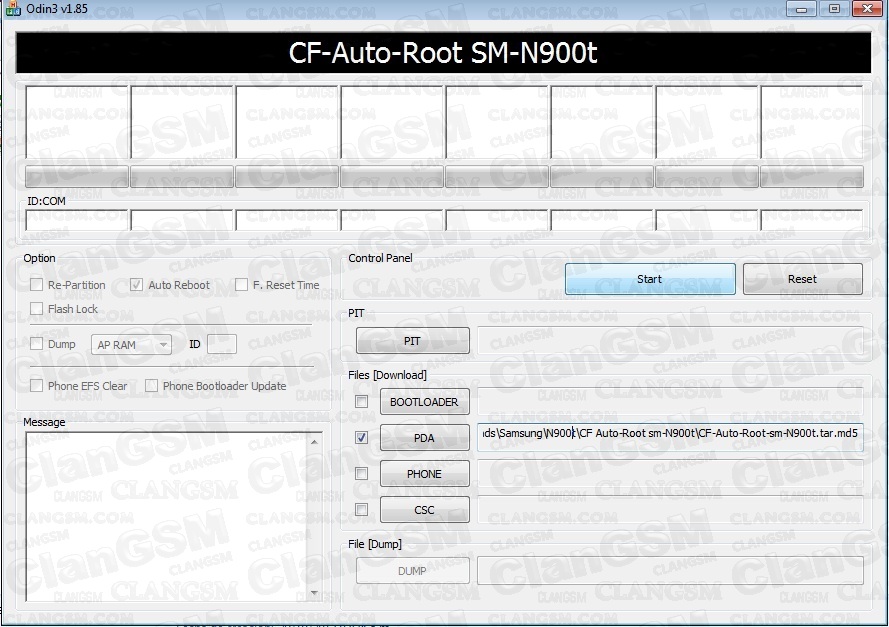This screenshot has height=627, width=889.
Task: Enable the Re-Partition checkbox
Action: (36, 285)
